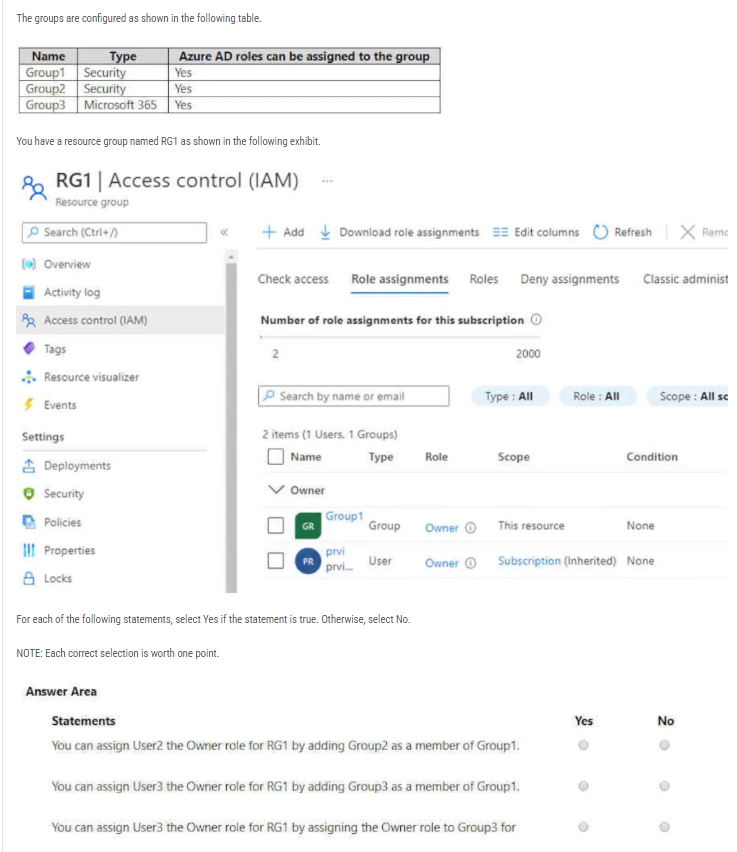The width and height of the screenshot is (737, 852).
Task: Click the Policies icon
Action: pyautogui.click(x=29, y=522)
